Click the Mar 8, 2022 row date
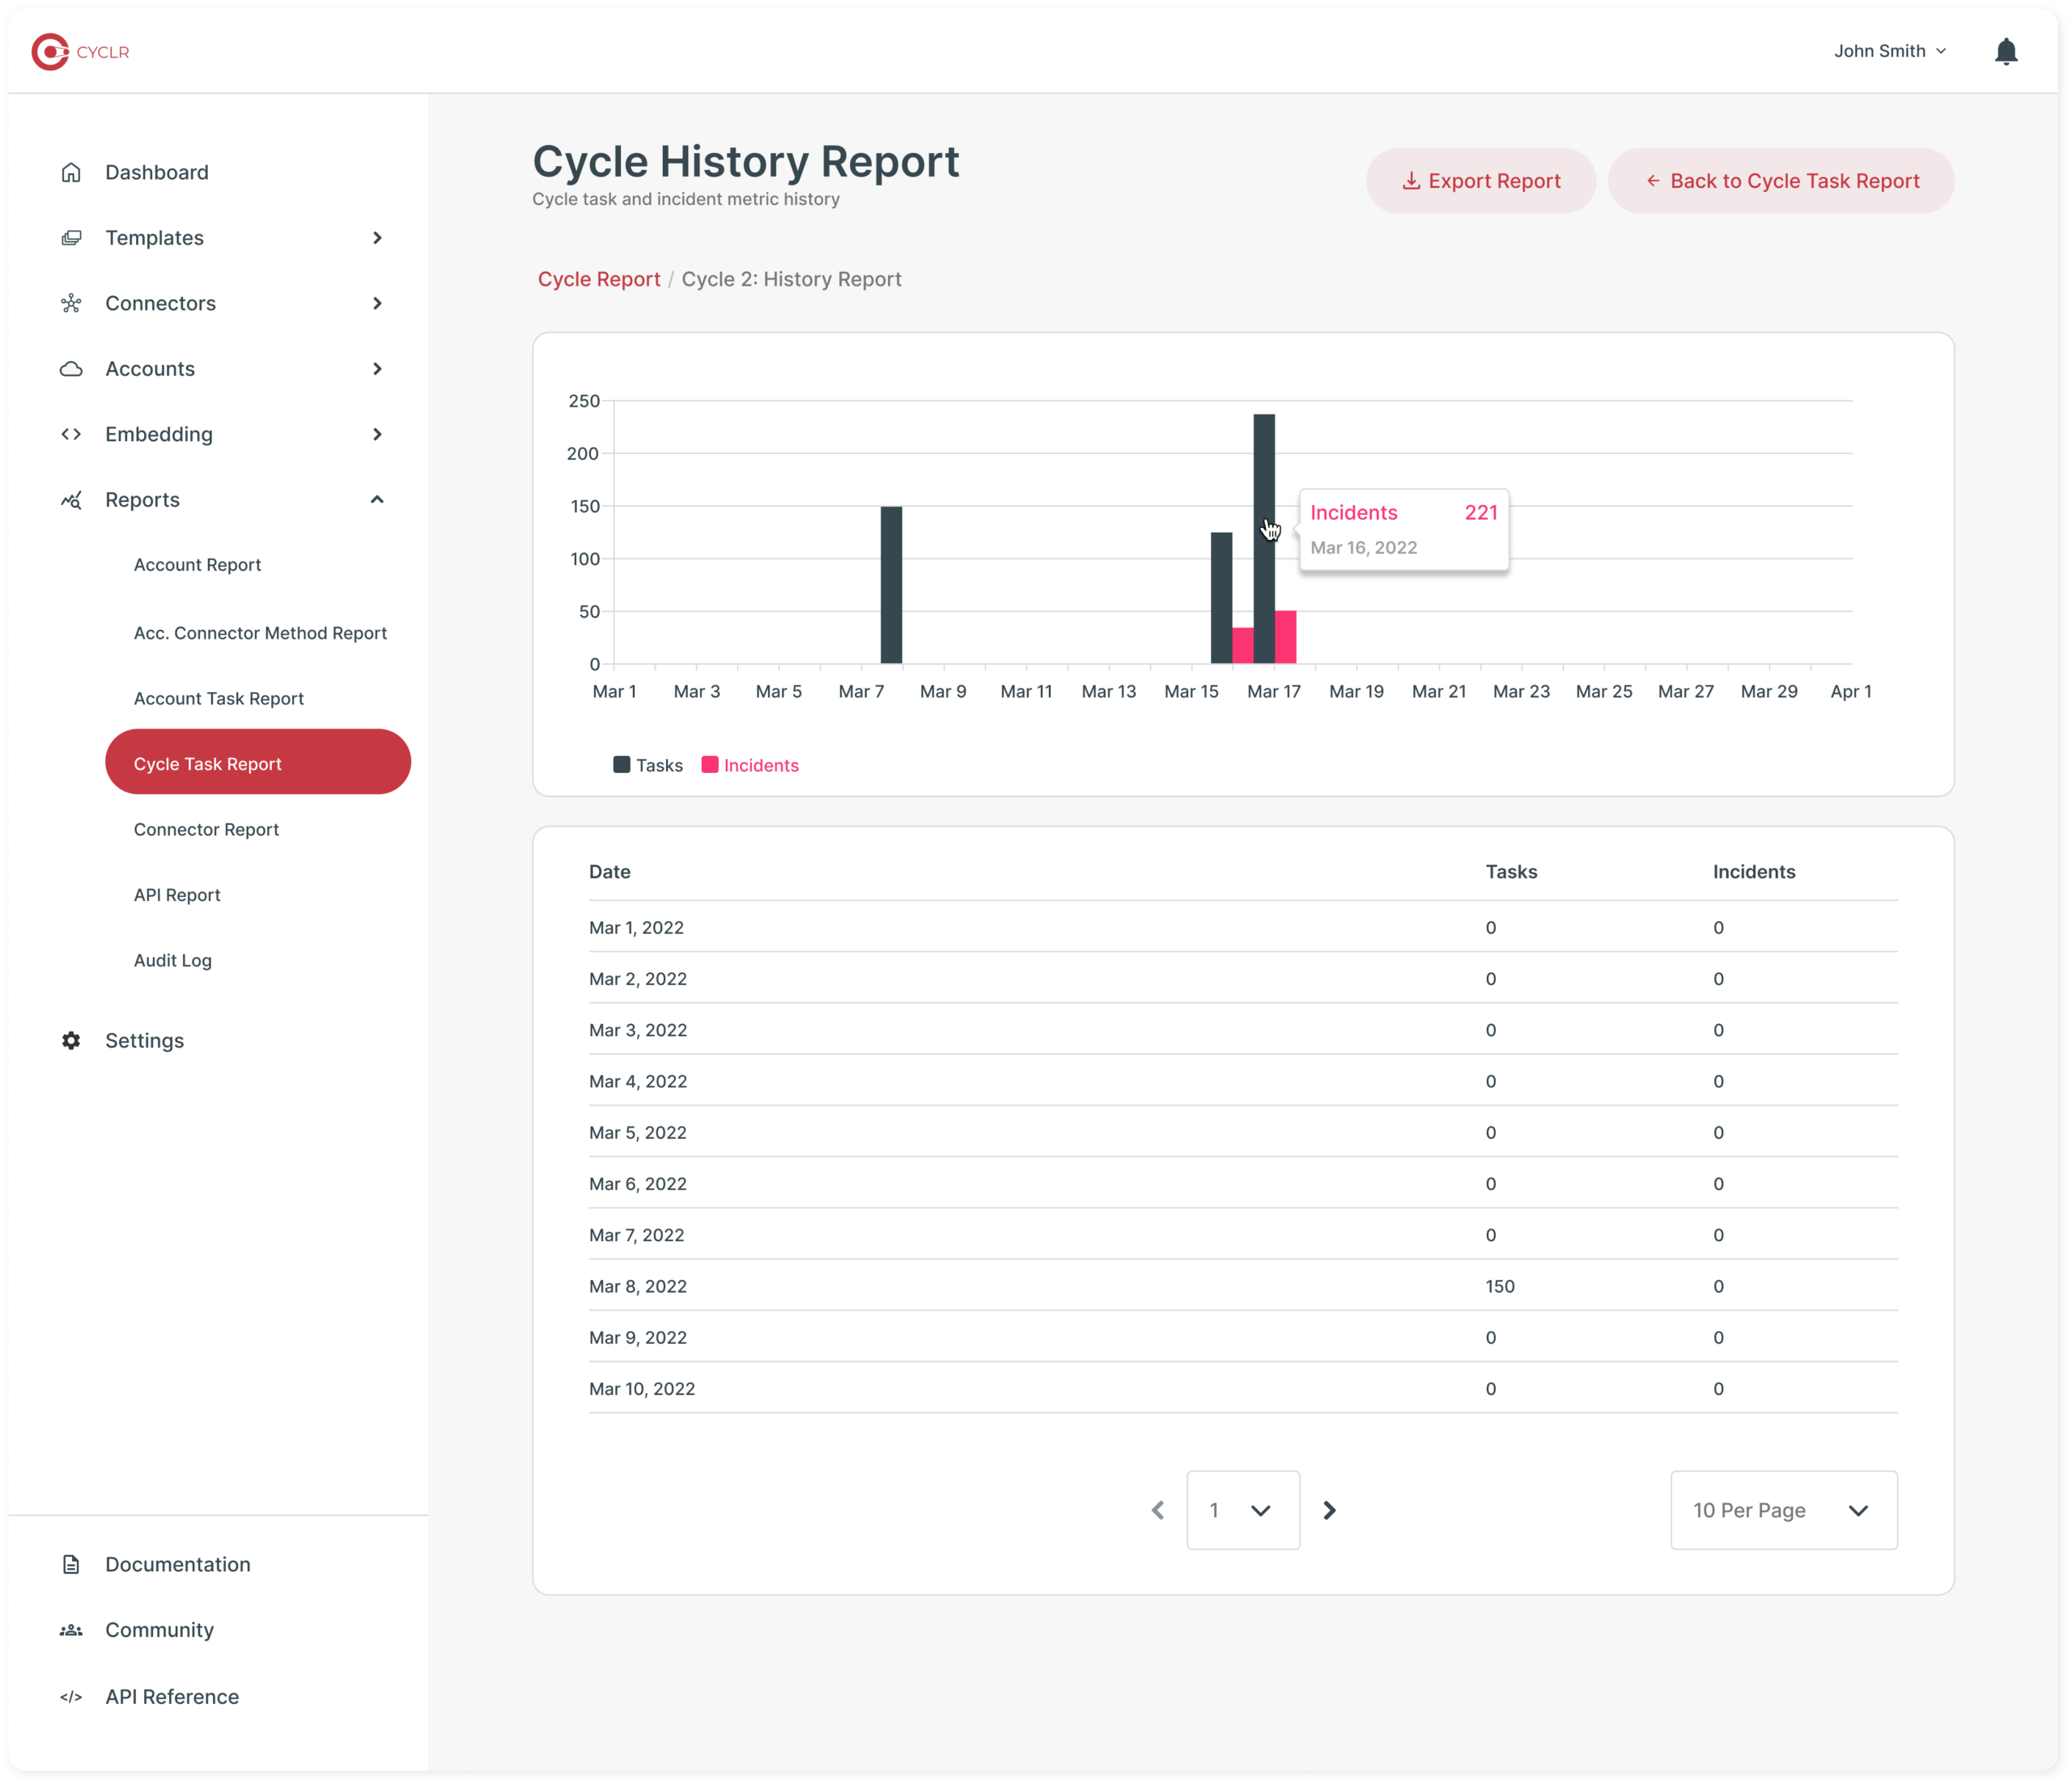The height and width of the screenshot is (1785, 2072). tap(638, 1286)
